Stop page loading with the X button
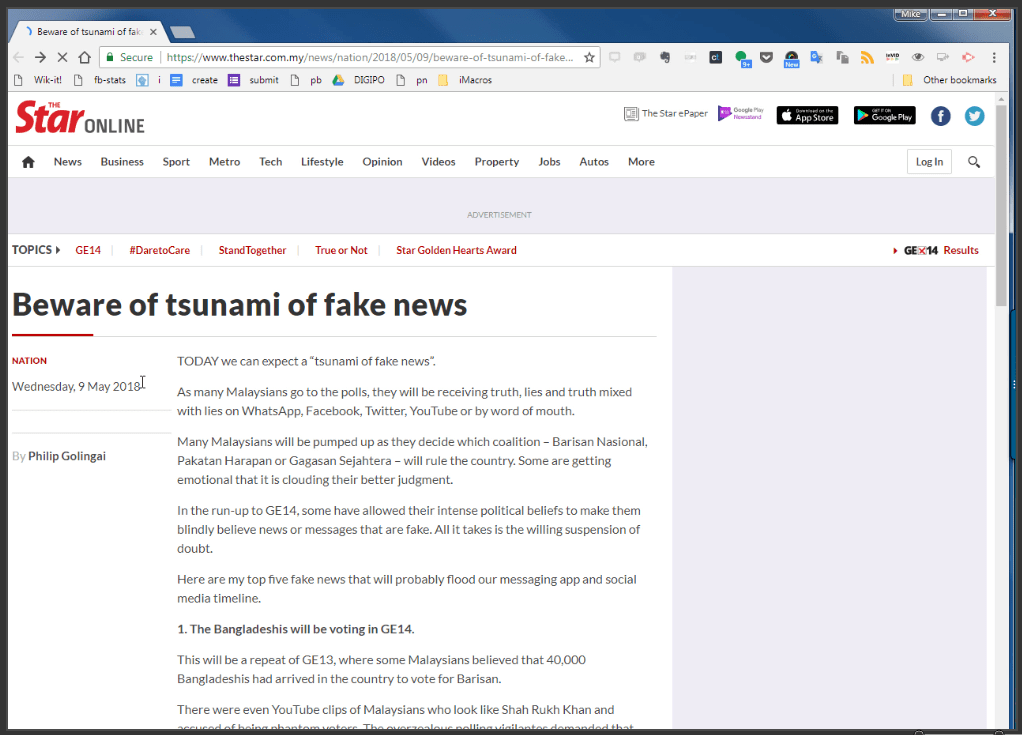The width and height of the screenshot is (1022, 735). [62, 58]
